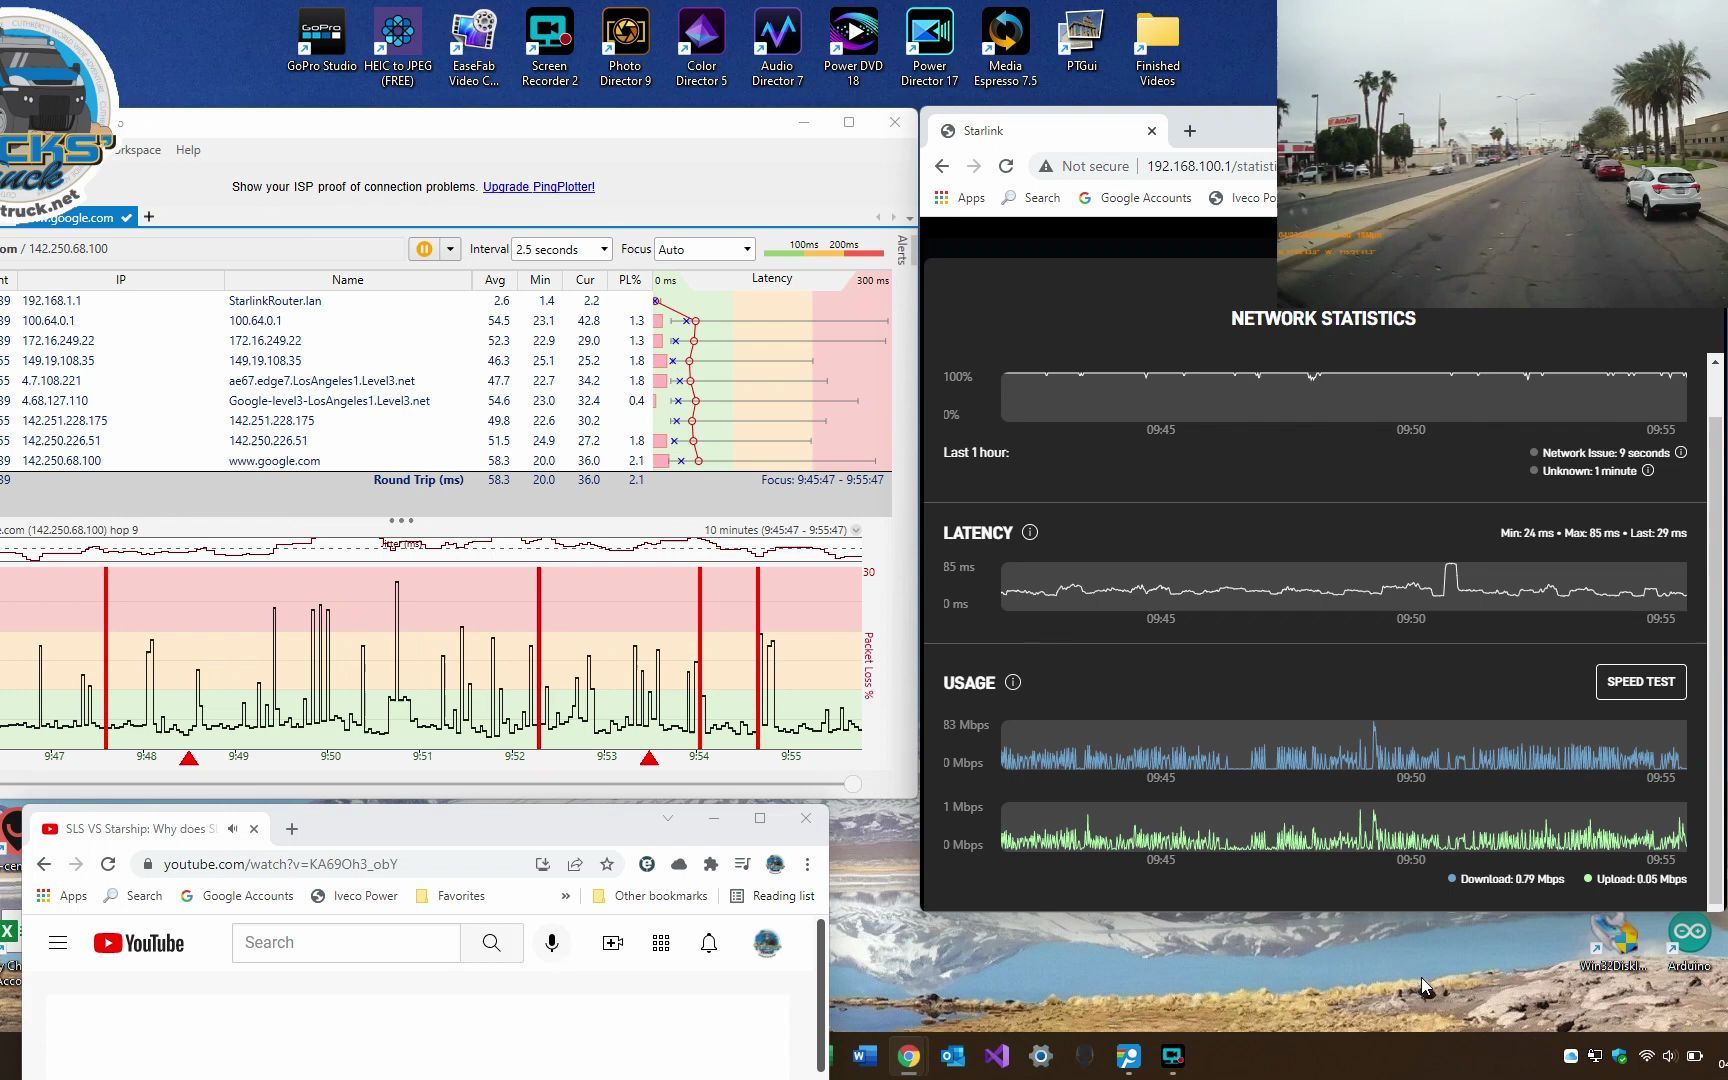1728x1080 pixels.
Task: Sort by the PL% column header
Action: click(630, 280)
